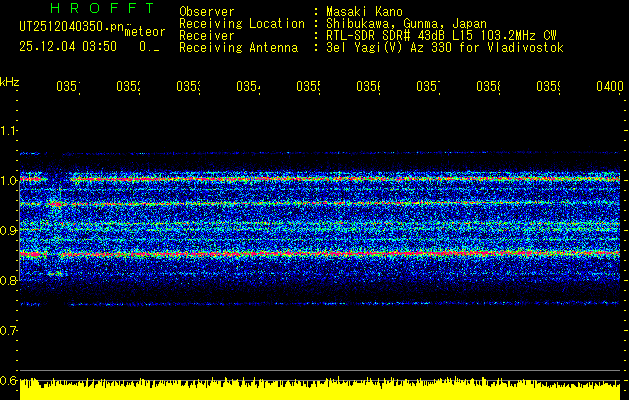
Task: Click the 0355 time axis marker
Action: pyautogui.click(x=308, y=86)
